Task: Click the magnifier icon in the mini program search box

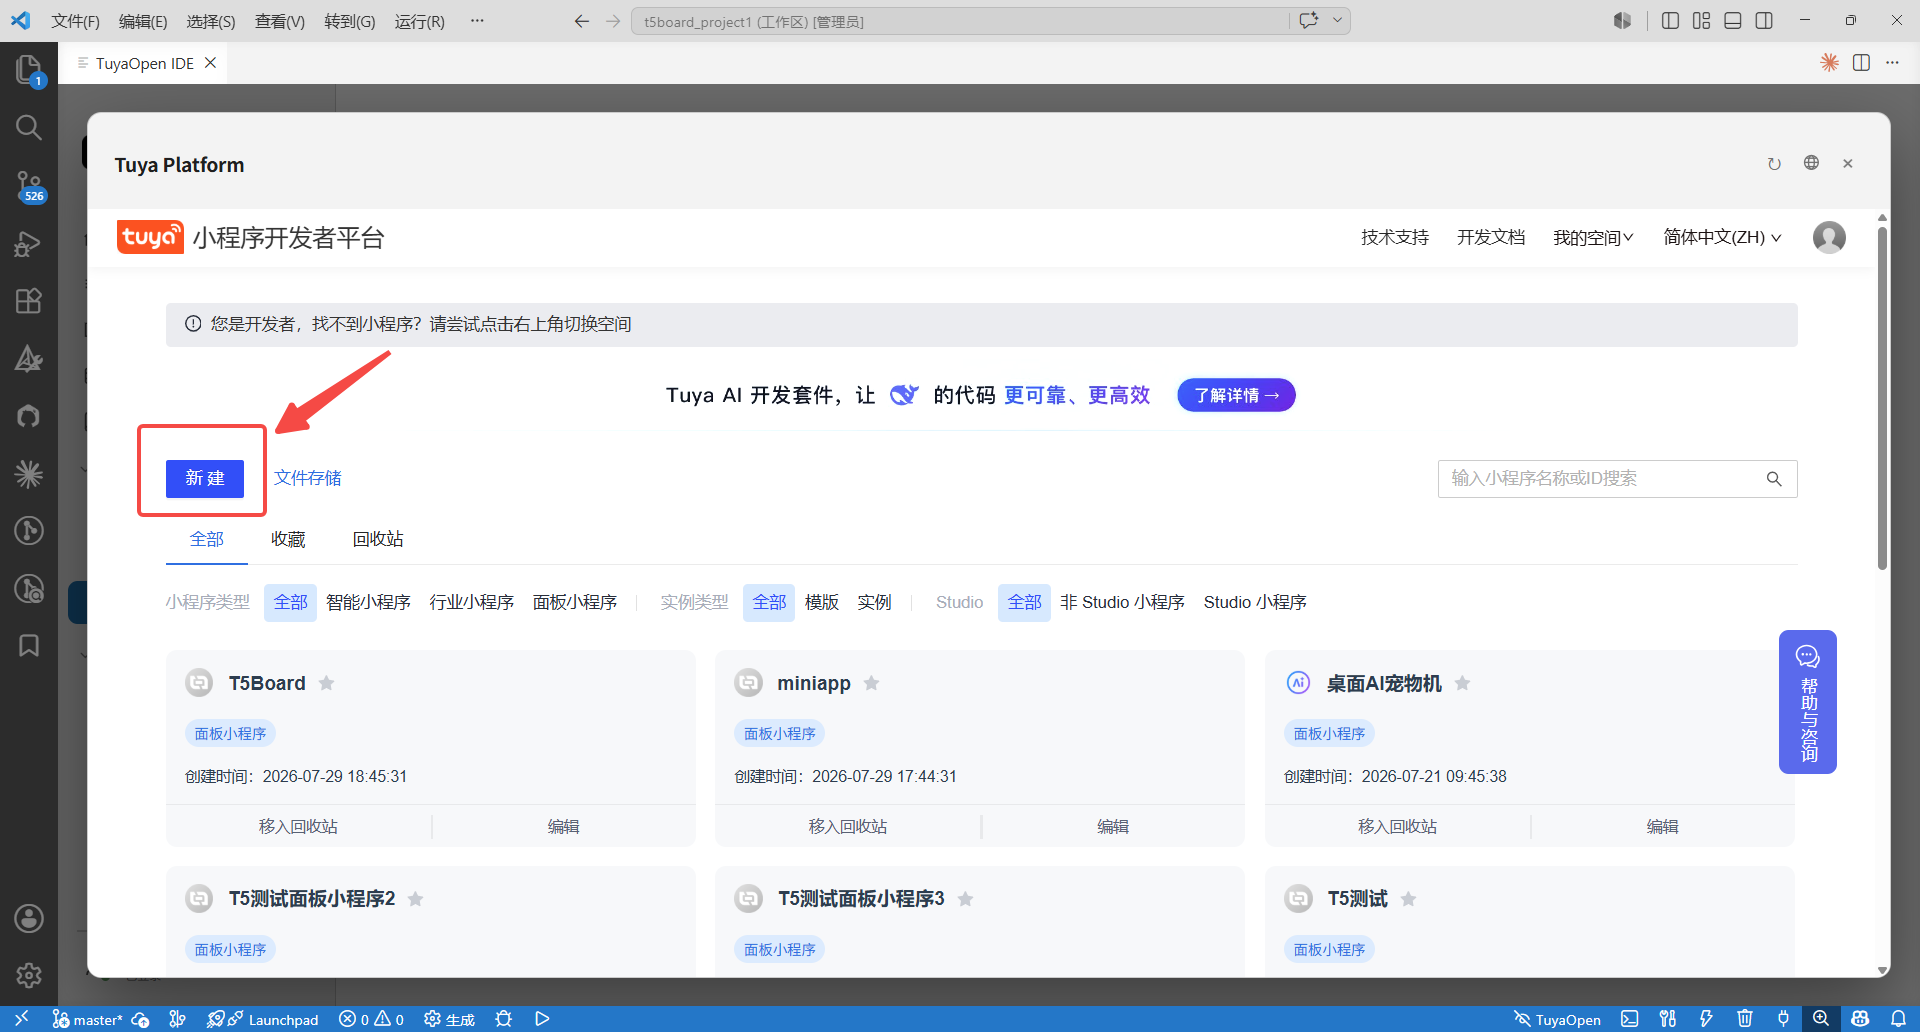Action: coord(1774,479)
